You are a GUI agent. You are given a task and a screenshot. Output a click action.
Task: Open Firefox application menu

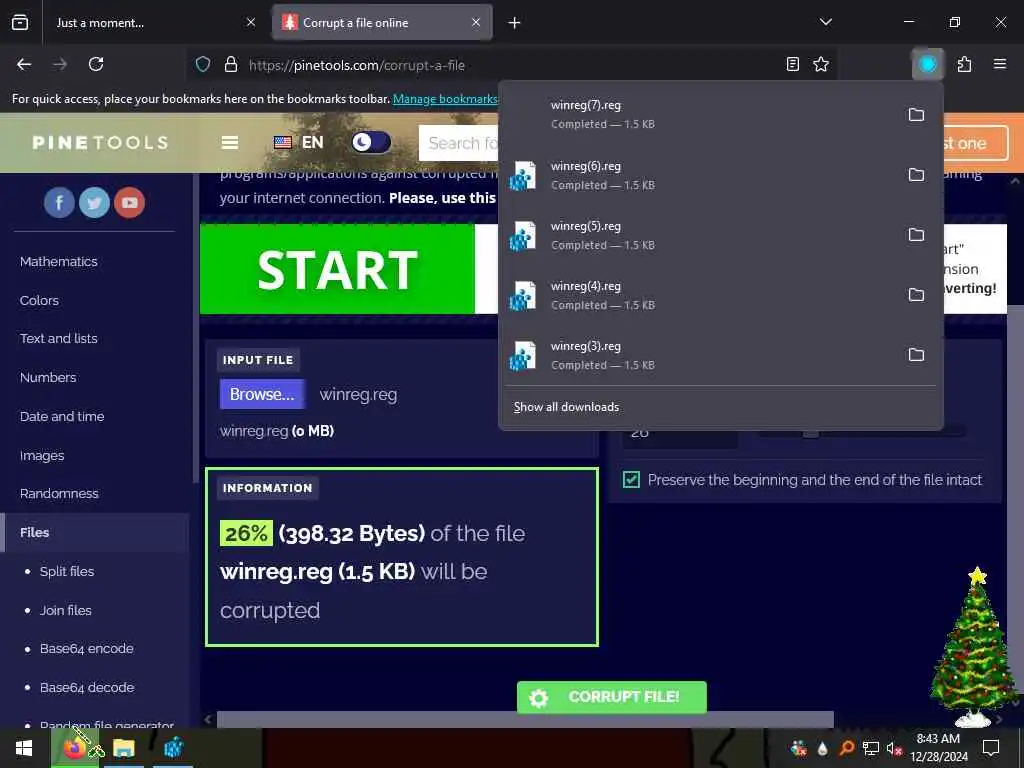click(x=1000, y=64)
